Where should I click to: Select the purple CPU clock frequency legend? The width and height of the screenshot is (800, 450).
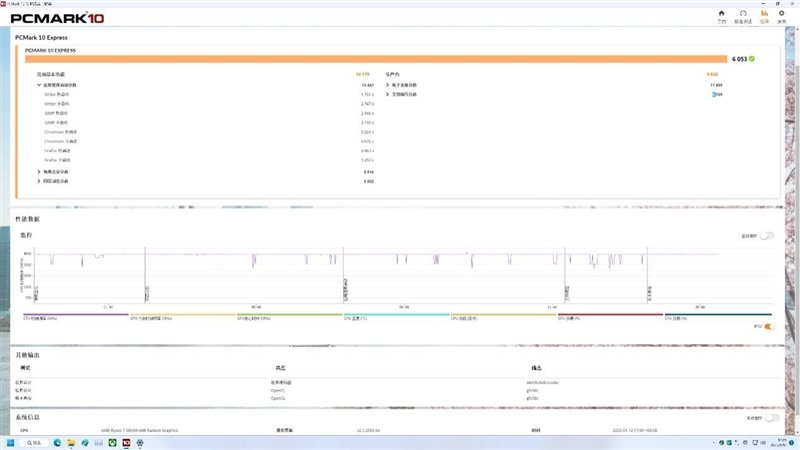76,316
